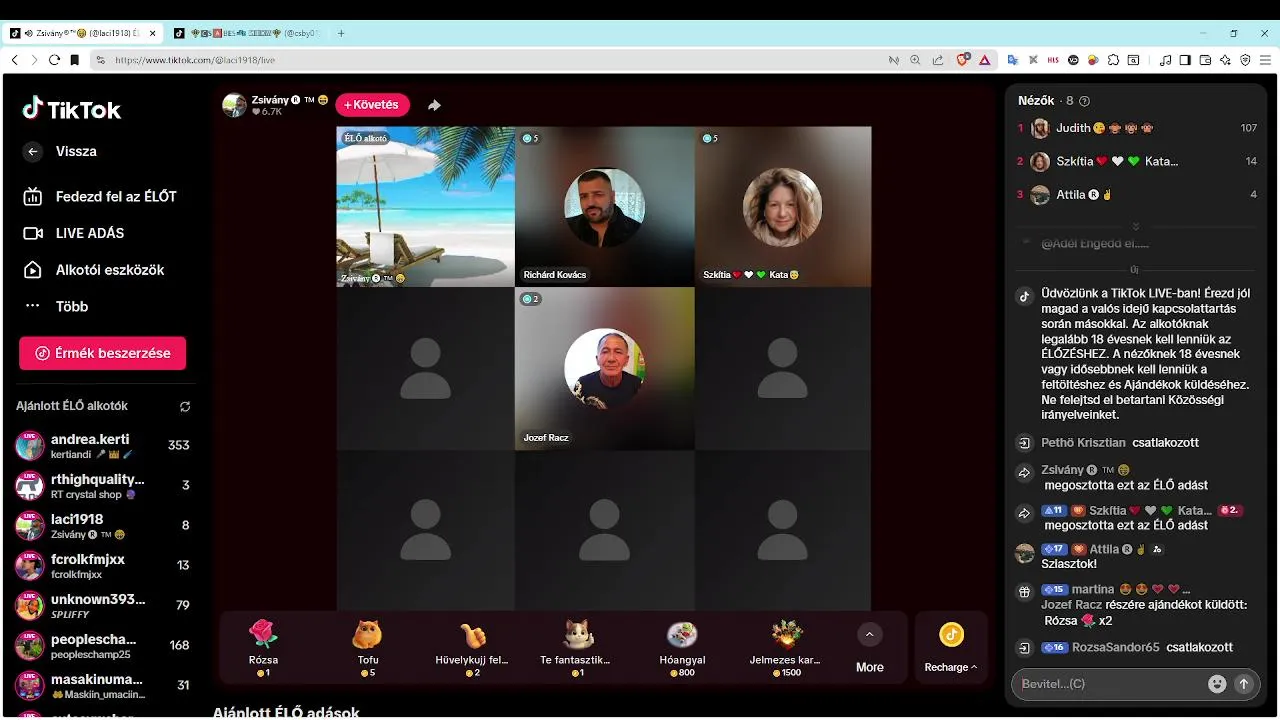Click Richárd Kovács guest tile
This screenshot has height=720, width=1280.
(604, 207)
